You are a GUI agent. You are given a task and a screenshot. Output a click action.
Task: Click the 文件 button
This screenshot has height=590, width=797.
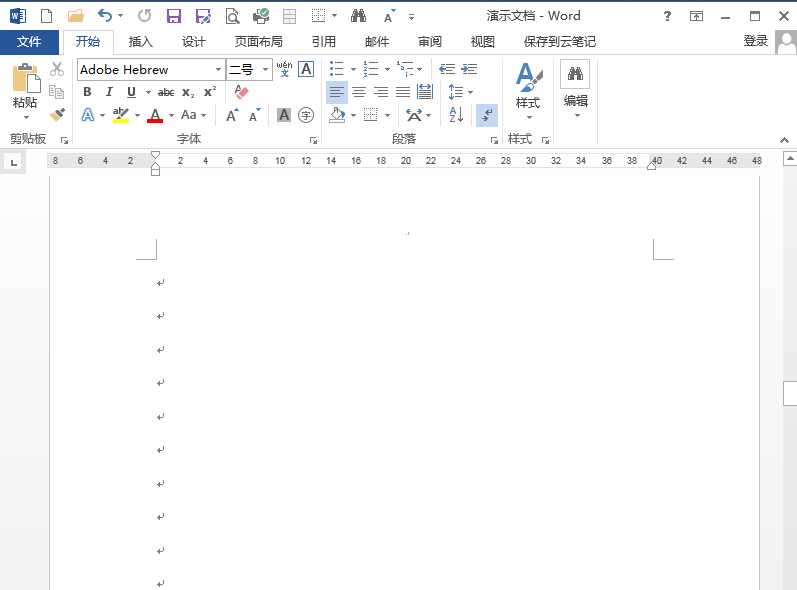(x=29, y=42)
